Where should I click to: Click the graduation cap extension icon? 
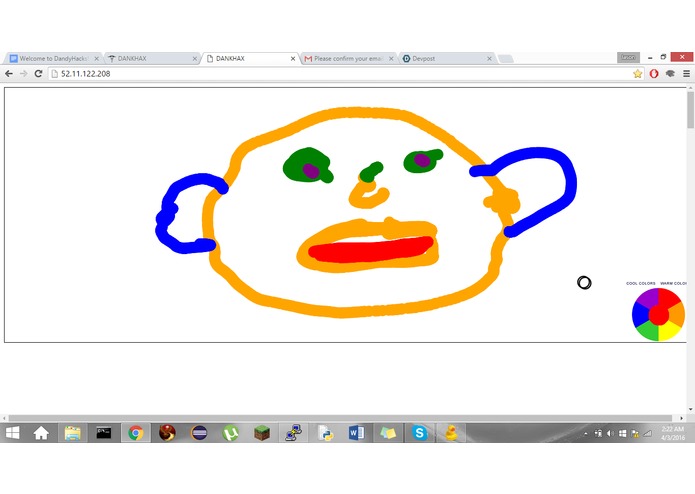click(670, 74)
